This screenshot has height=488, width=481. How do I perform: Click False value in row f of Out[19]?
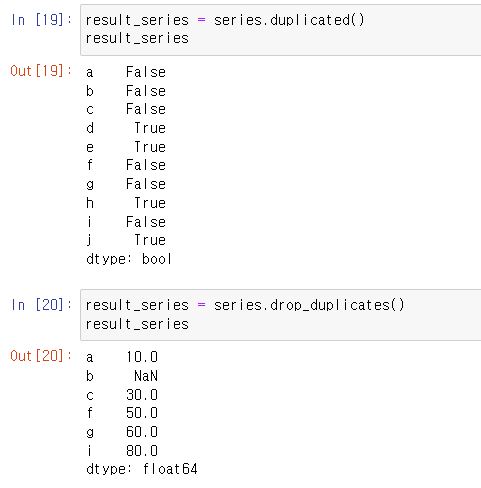146,165
